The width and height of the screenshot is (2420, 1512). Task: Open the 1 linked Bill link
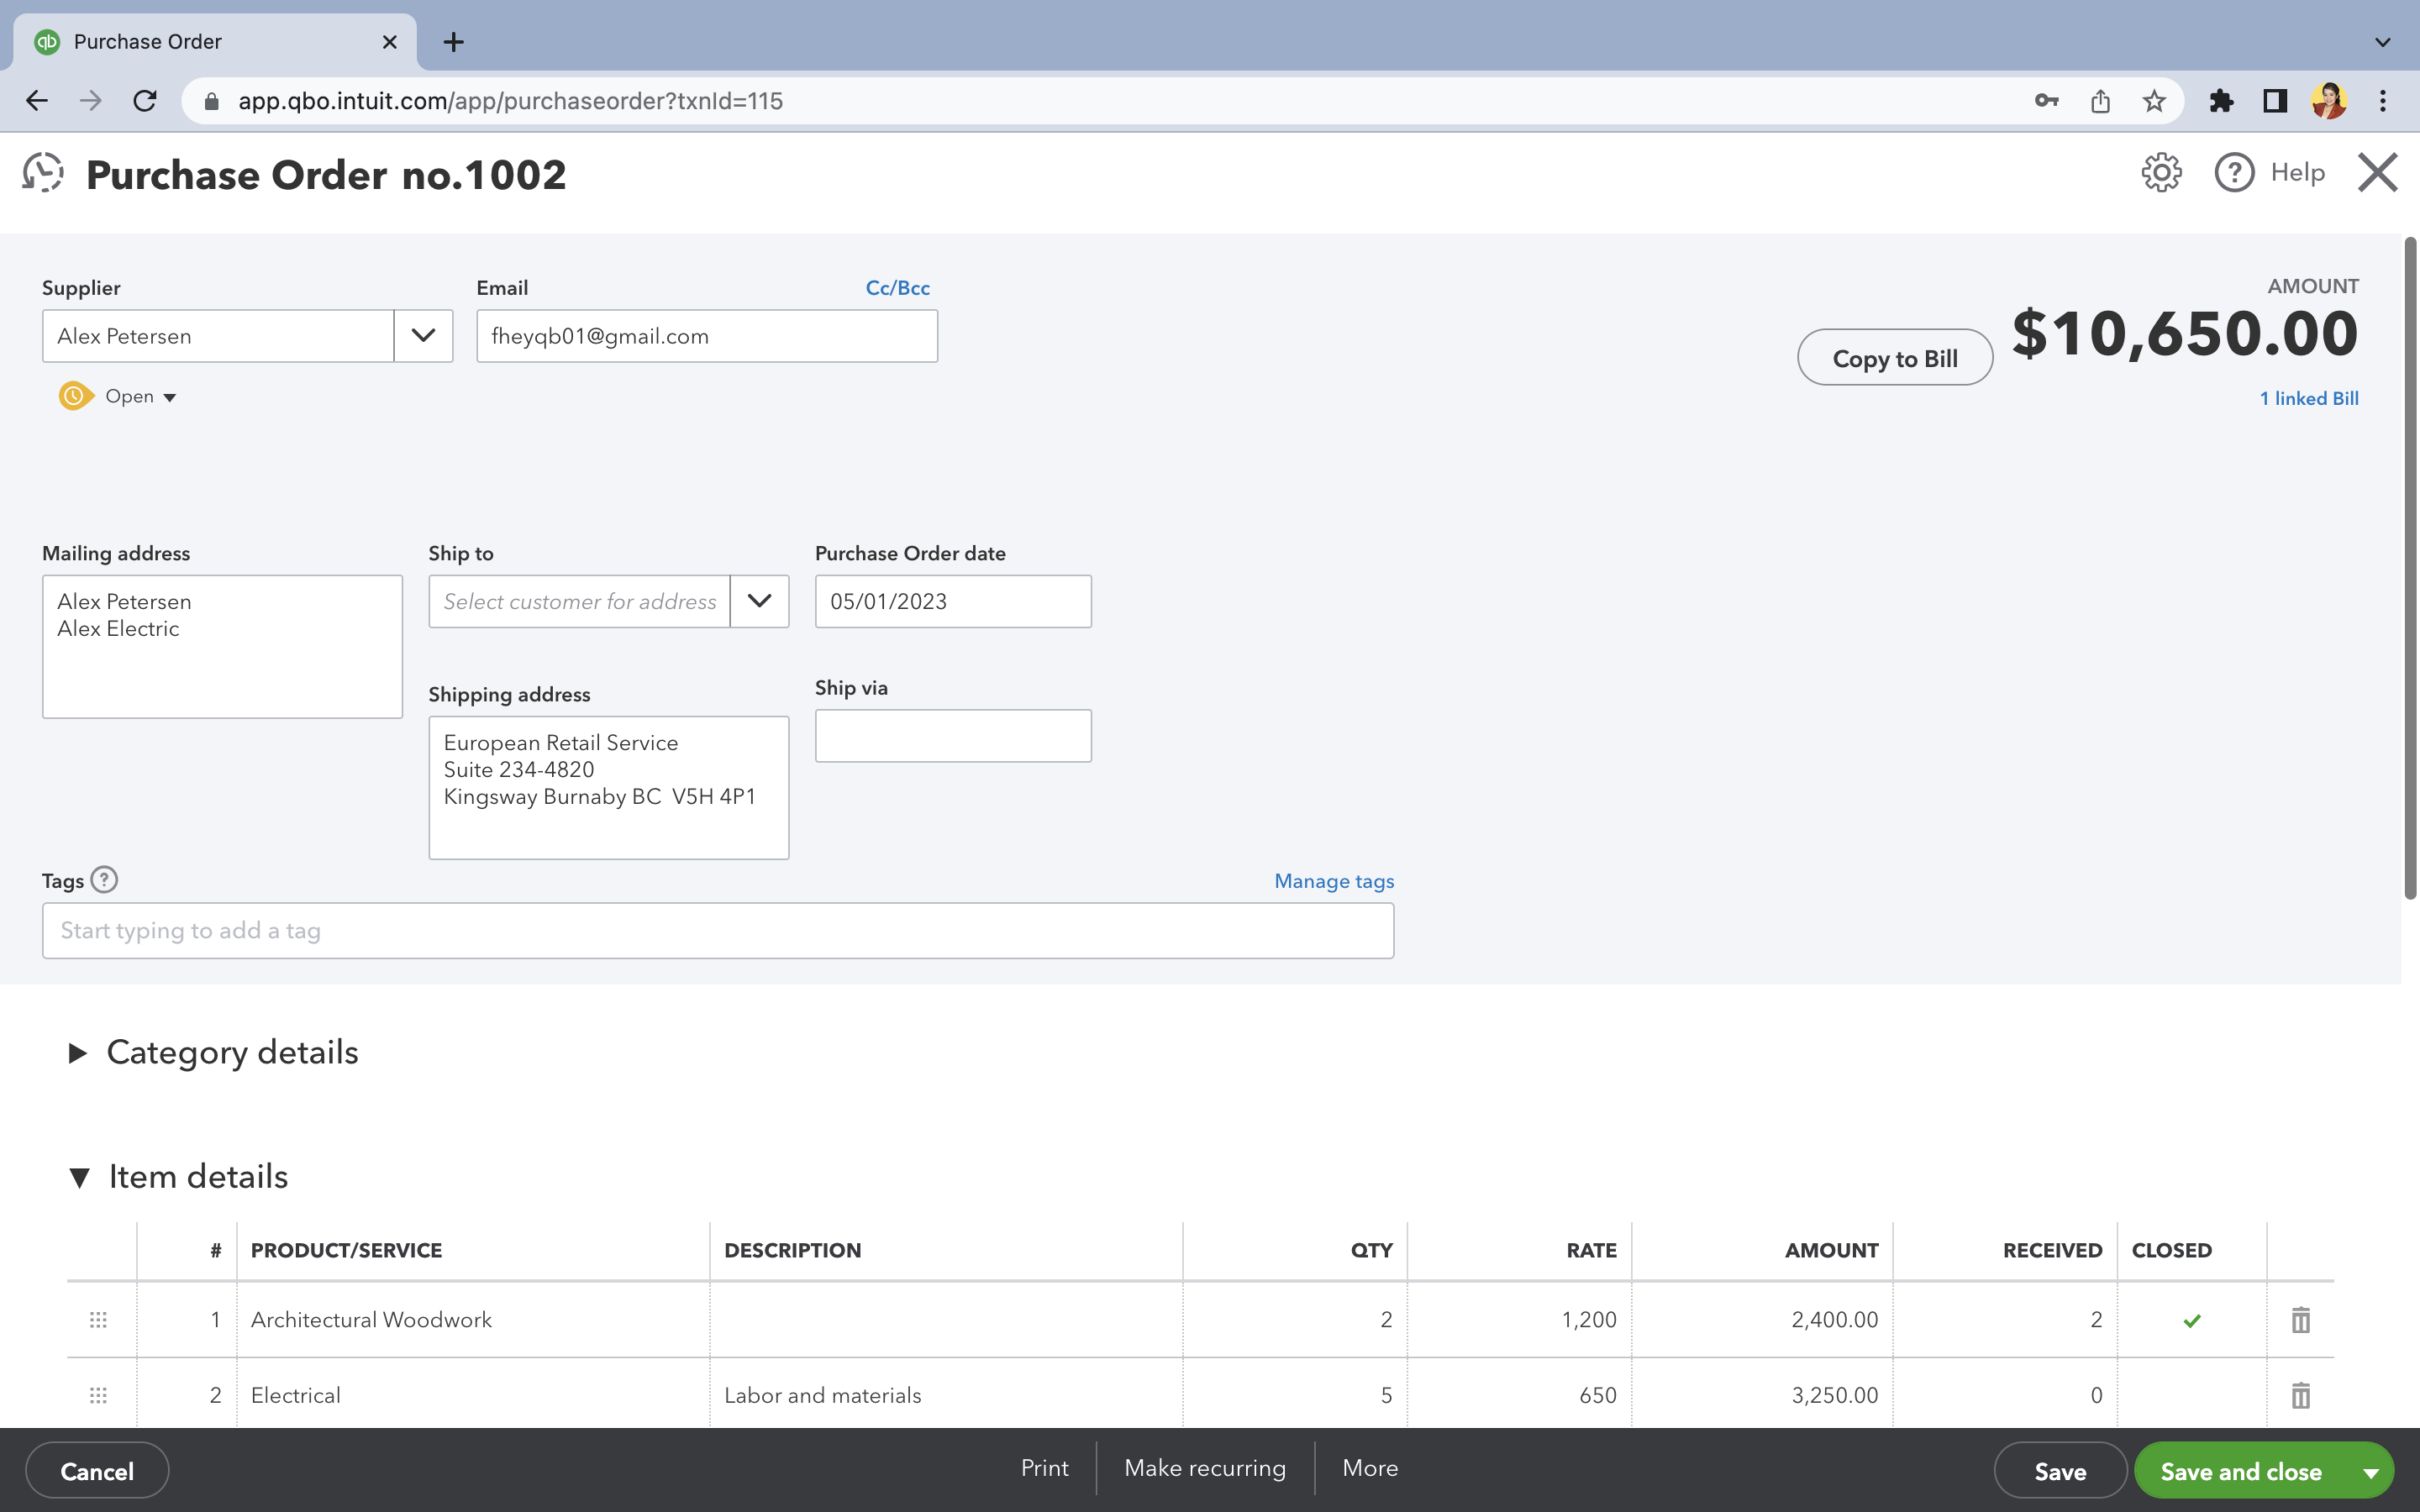coord(2308,398)
